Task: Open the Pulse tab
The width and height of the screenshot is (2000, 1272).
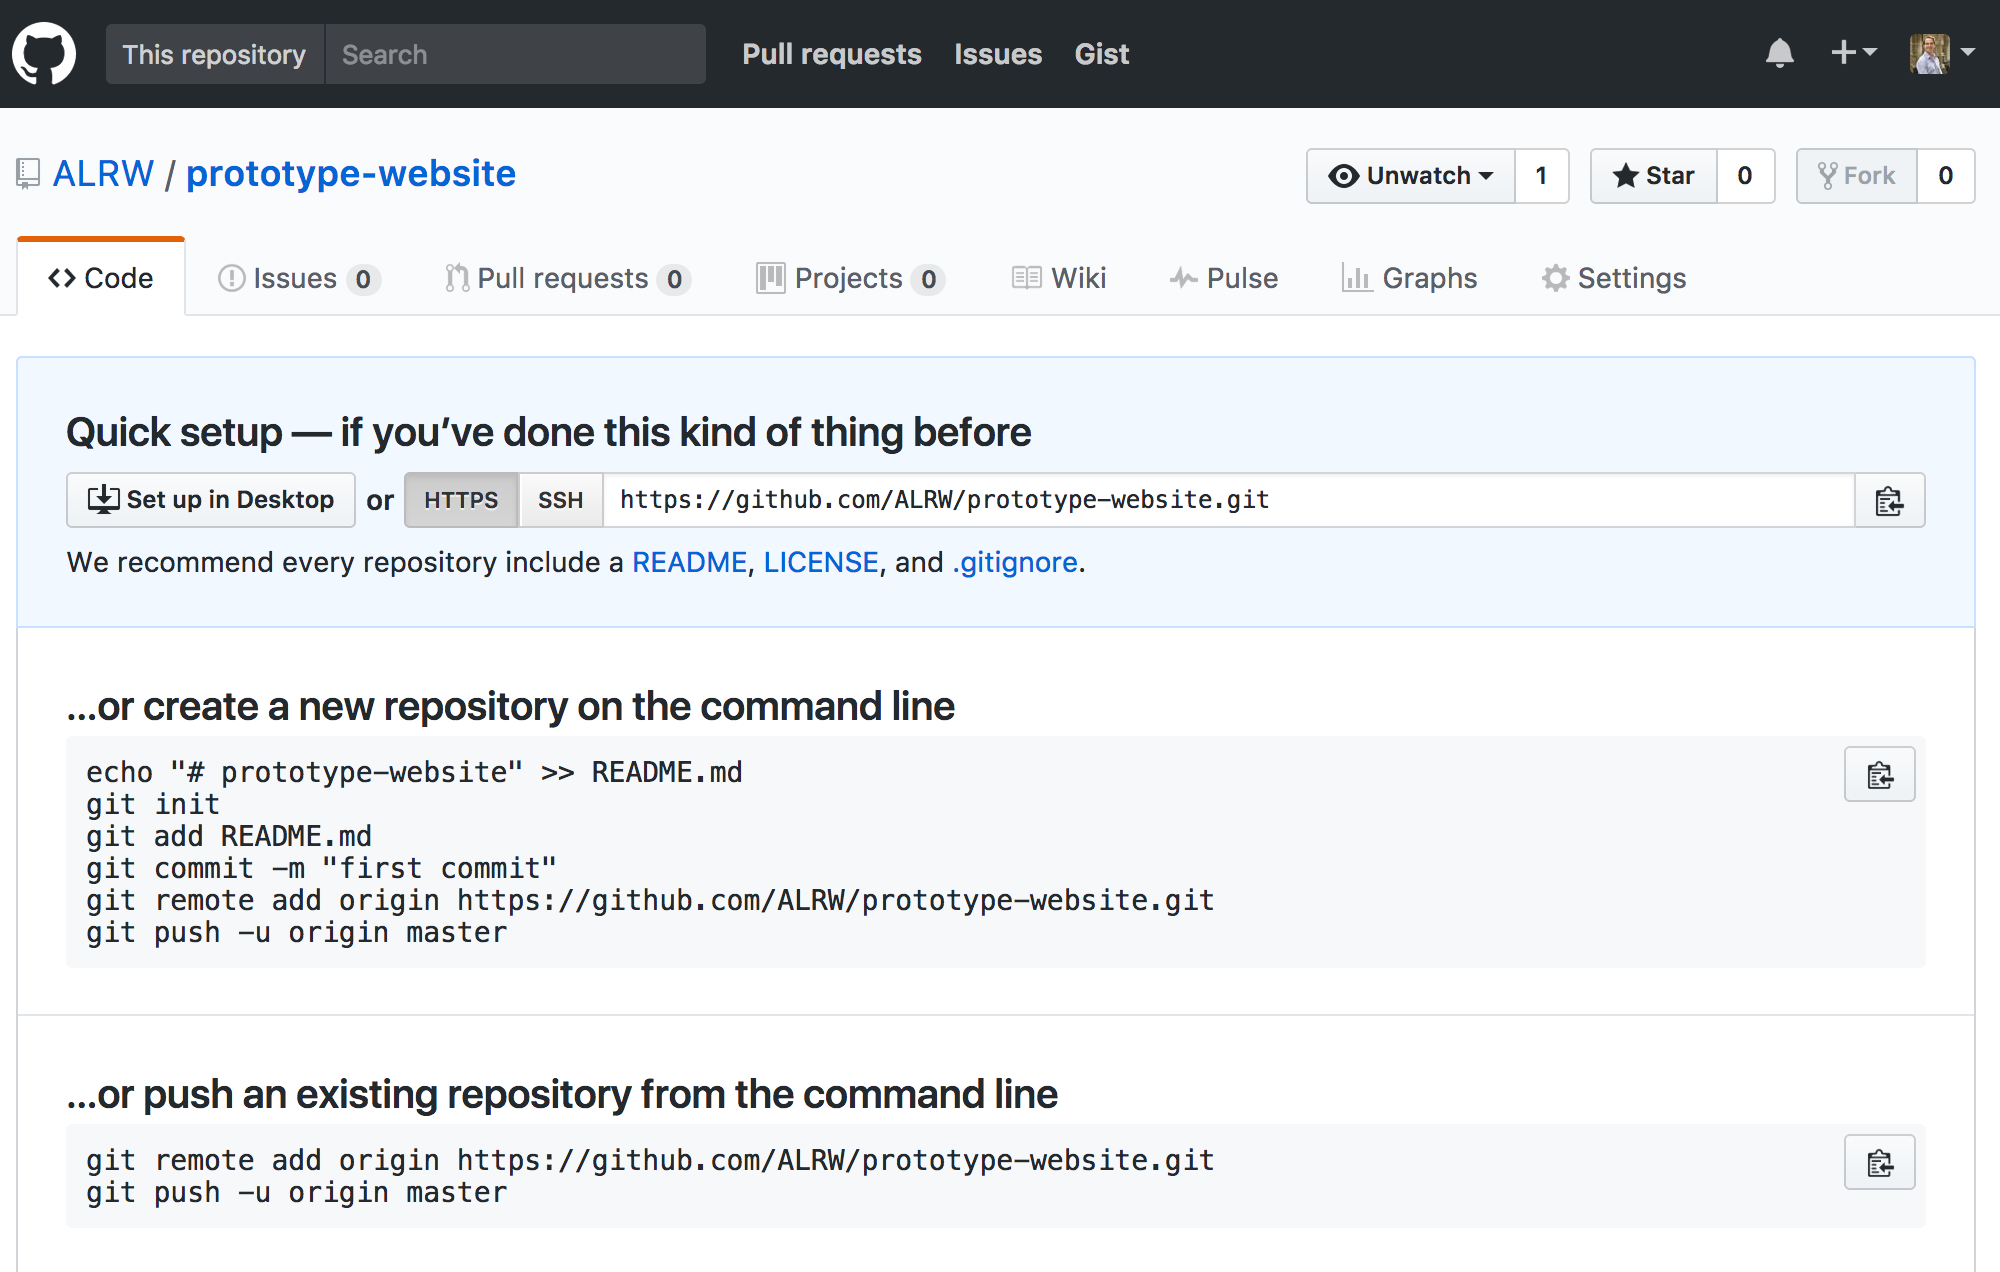Action: [1224, 278]
